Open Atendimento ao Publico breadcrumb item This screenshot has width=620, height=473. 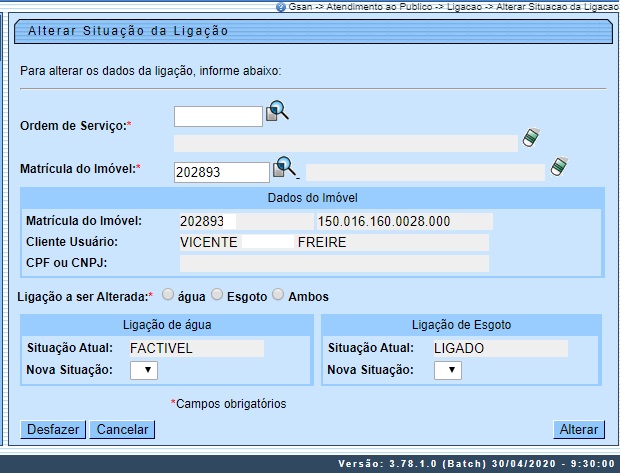point(372,6)
